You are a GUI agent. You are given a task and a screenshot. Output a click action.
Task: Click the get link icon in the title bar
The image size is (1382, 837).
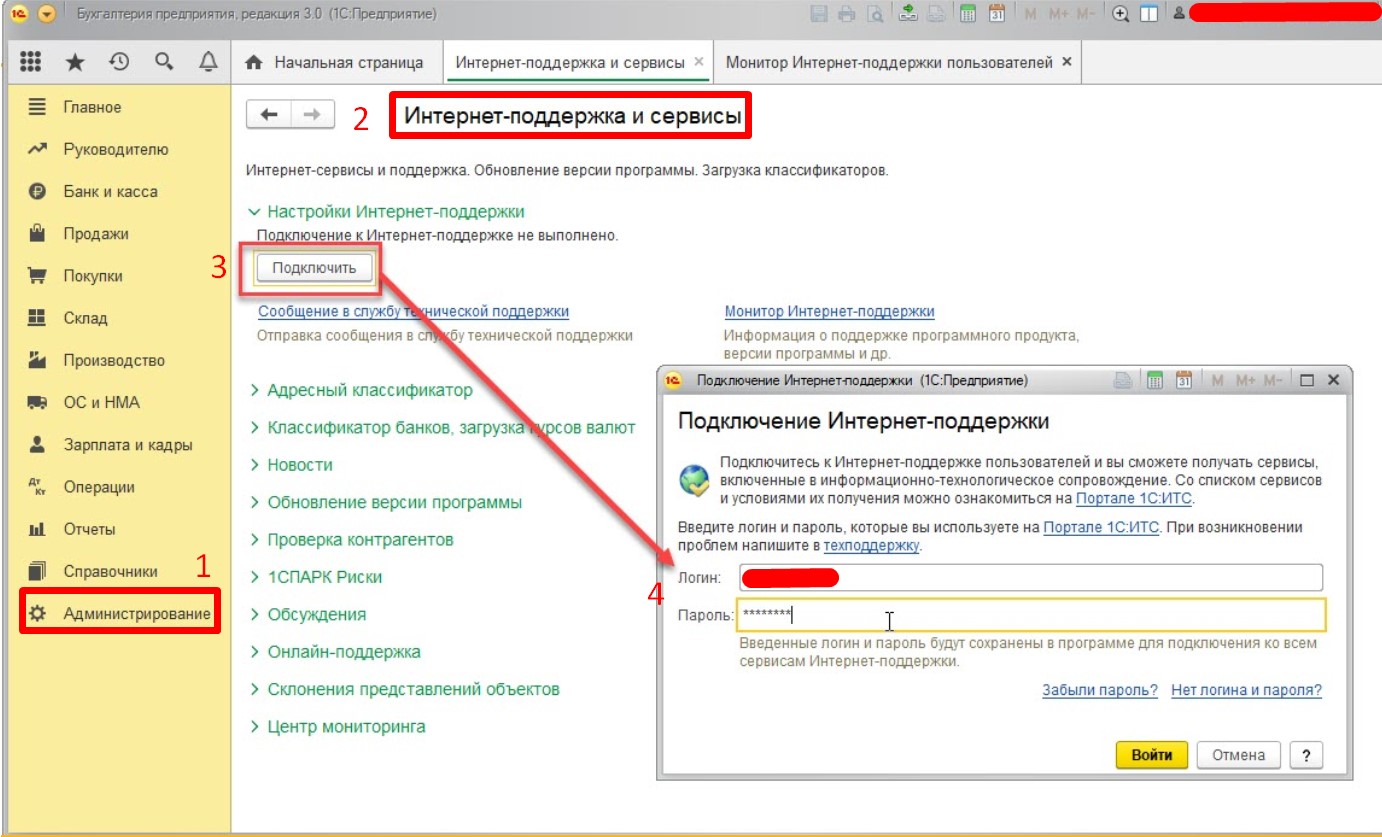pyautogui.click(x=908, y=14)
